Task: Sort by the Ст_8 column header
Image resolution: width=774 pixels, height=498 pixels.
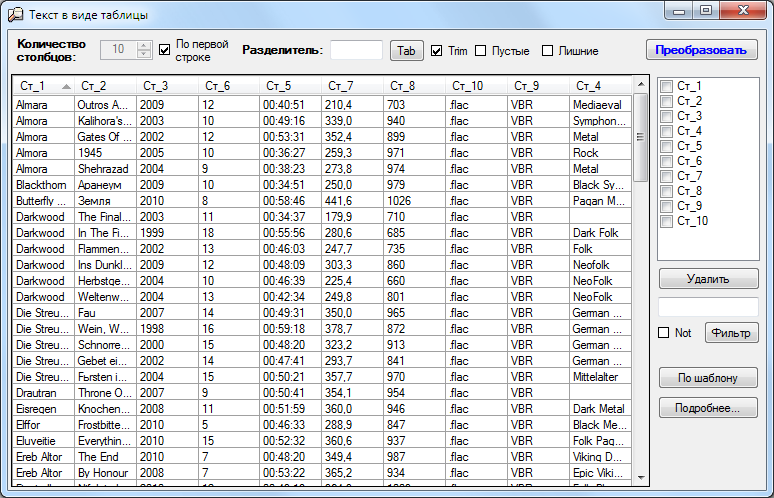Action: (x=415, y=86)
